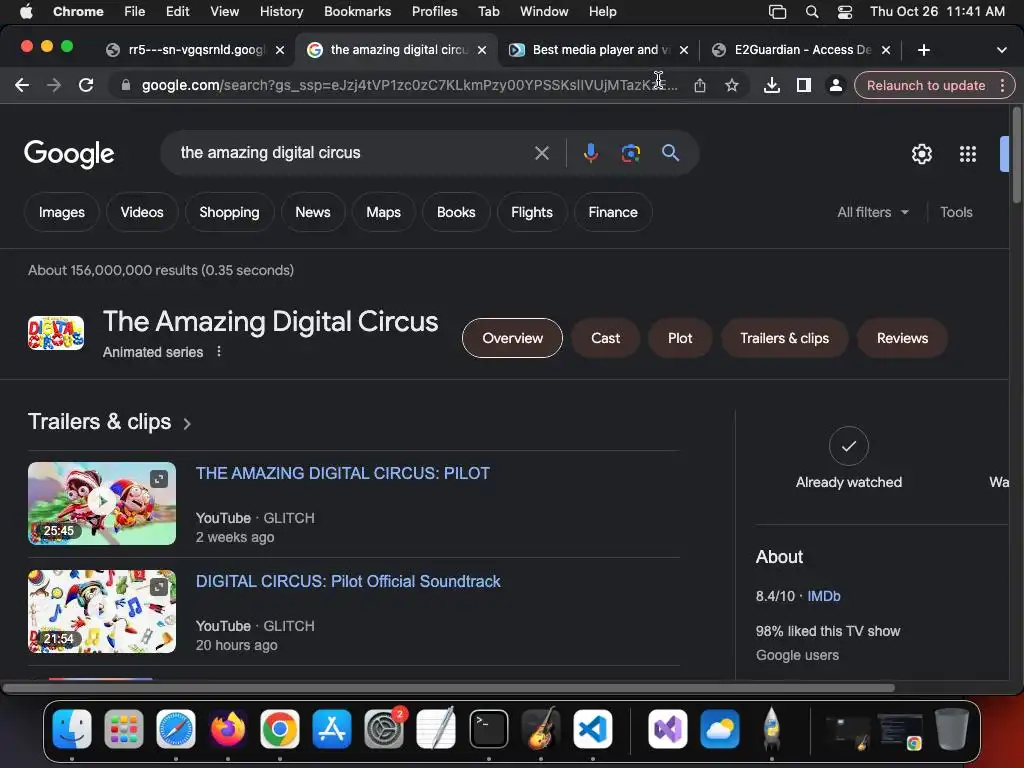The height and width of the screenshot is (768, 1024).
Task: Open Spotlight search in menu bar
Action: pos(812,12)
